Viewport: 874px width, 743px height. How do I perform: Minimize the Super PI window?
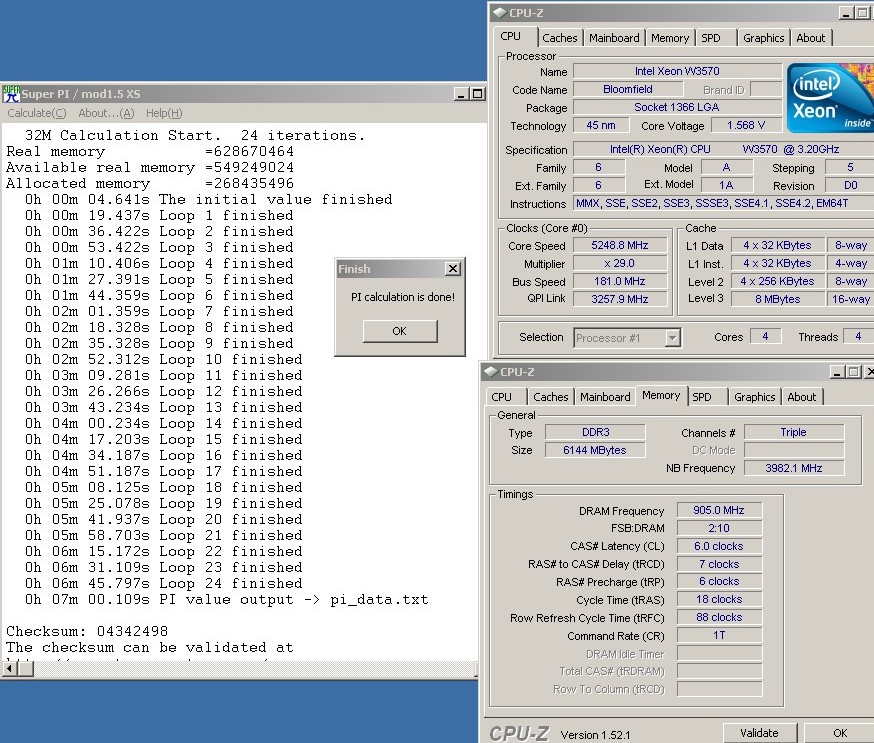(460, 94)
